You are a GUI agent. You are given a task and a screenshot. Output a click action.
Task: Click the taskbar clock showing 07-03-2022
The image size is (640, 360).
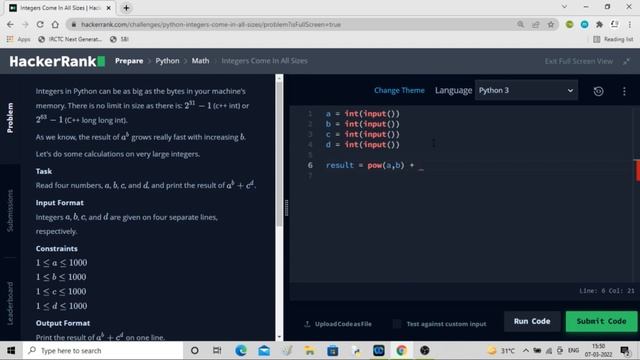pos(598,351)
